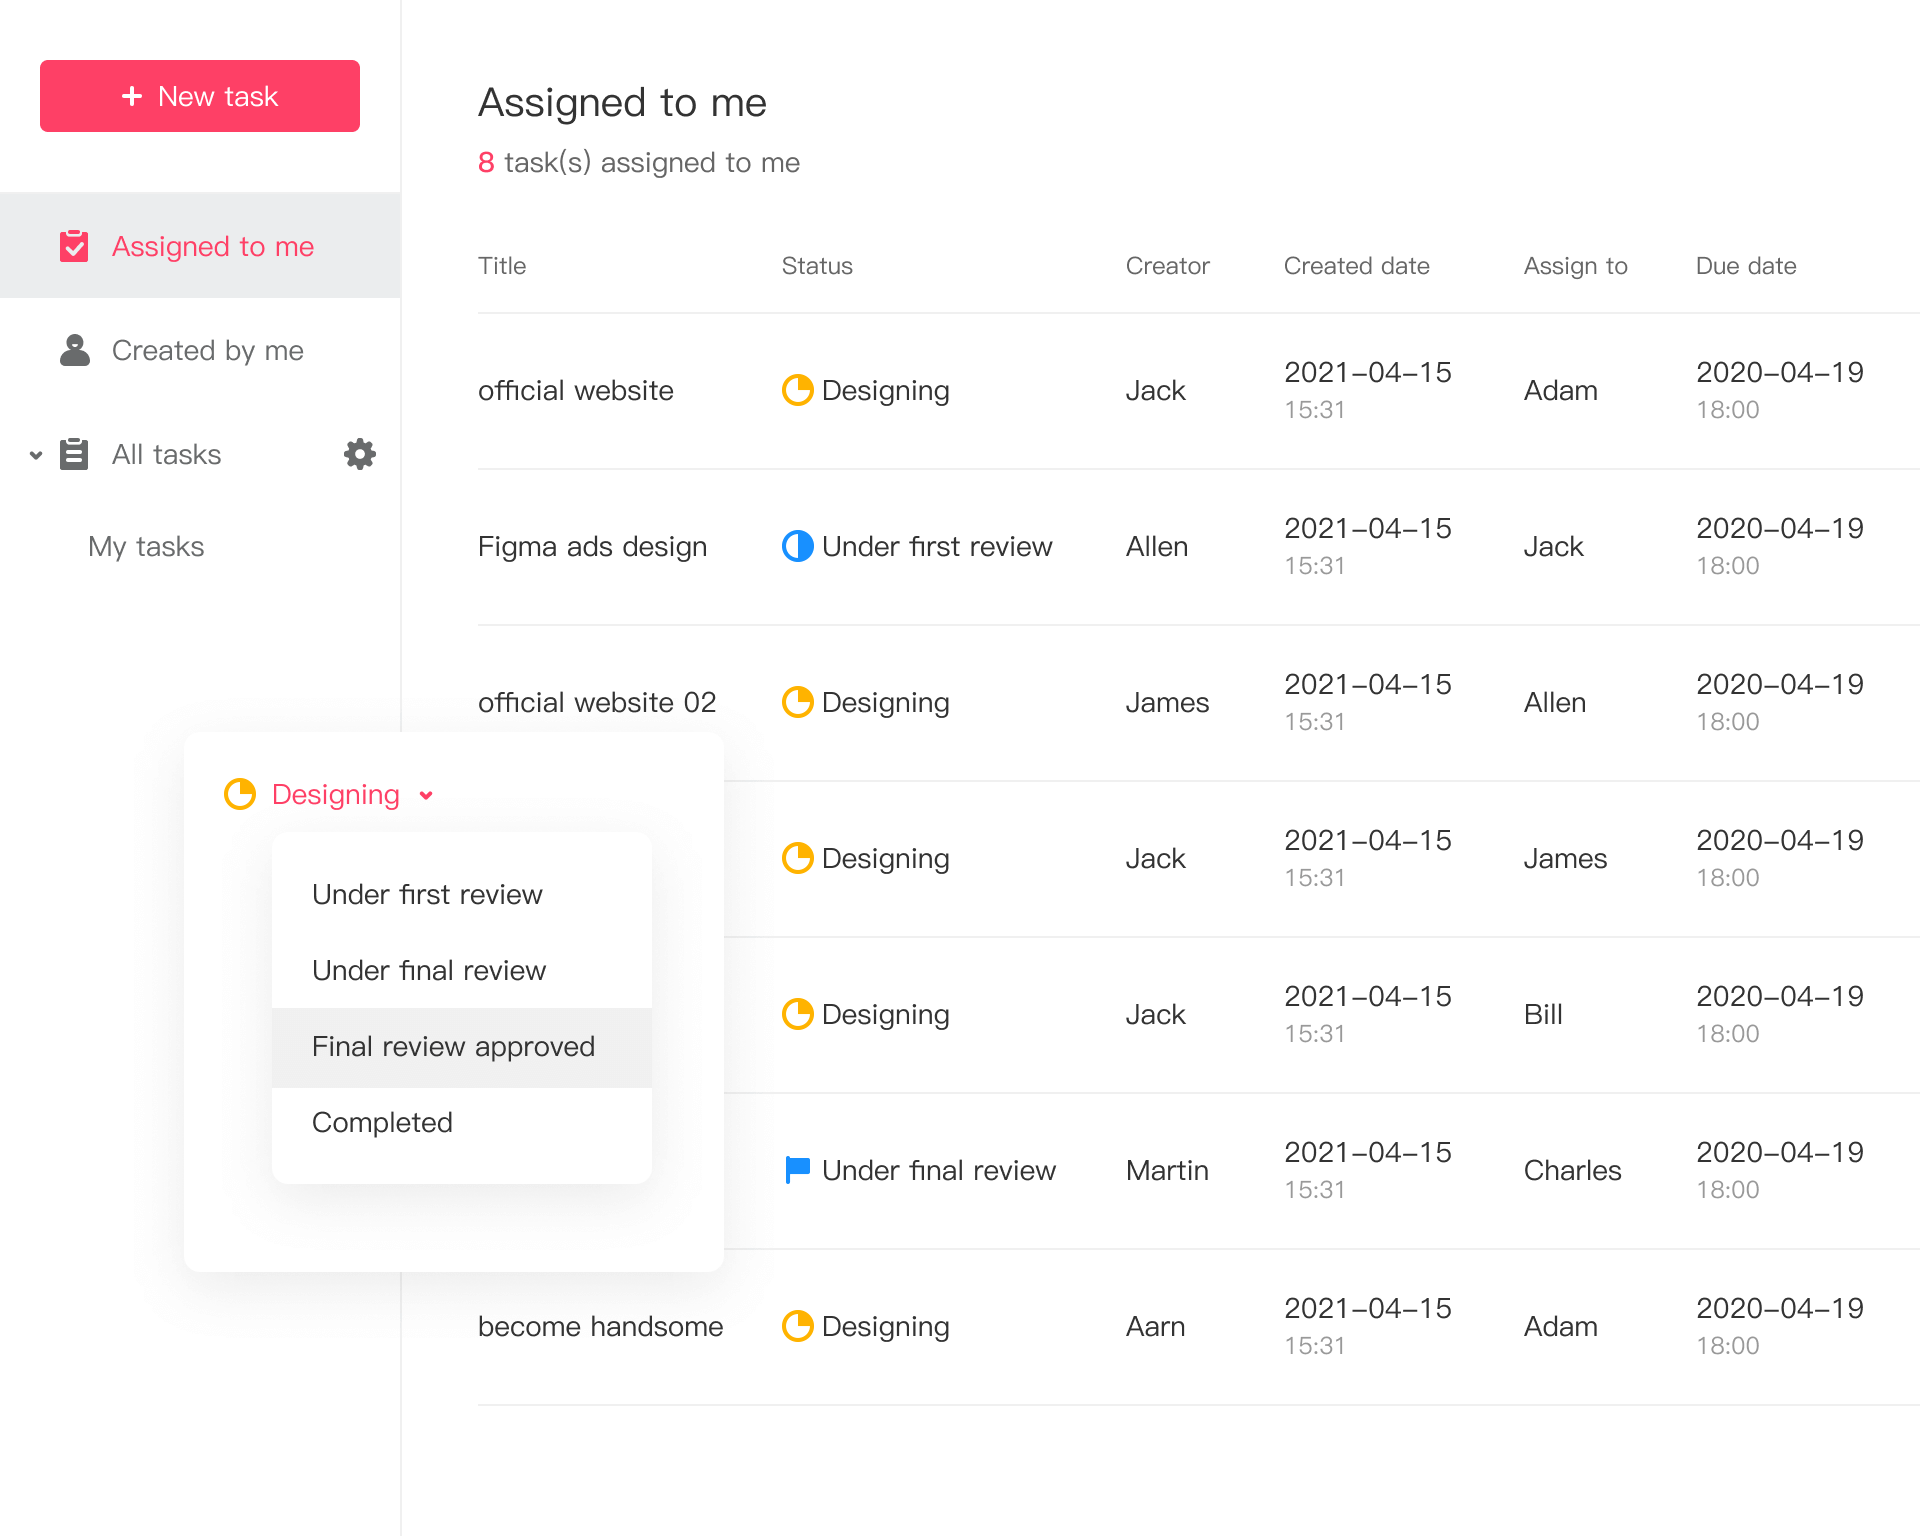Toggle the Designing status dropdown arrow
Screen dimensions: 1920x1536
(x=426, y=795)
